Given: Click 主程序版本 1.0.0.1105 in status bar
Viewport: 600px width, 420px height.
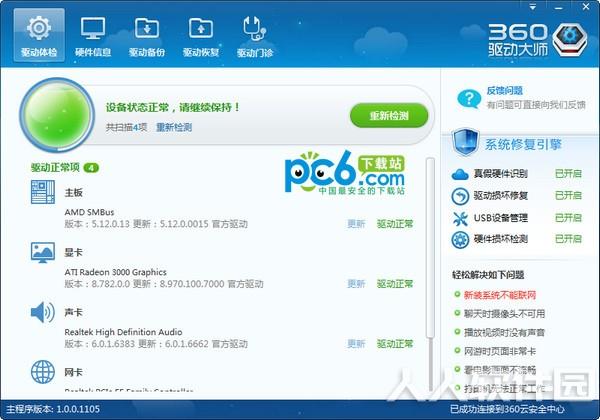Looking at the screenshot, I should tap(53, 409).
